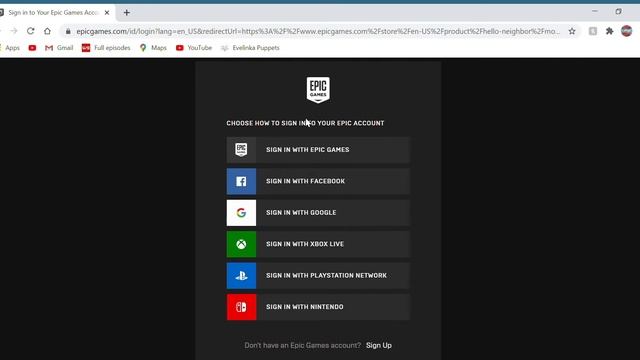Open a new browser tab
640x360 pixels.
tap(127, 13)
